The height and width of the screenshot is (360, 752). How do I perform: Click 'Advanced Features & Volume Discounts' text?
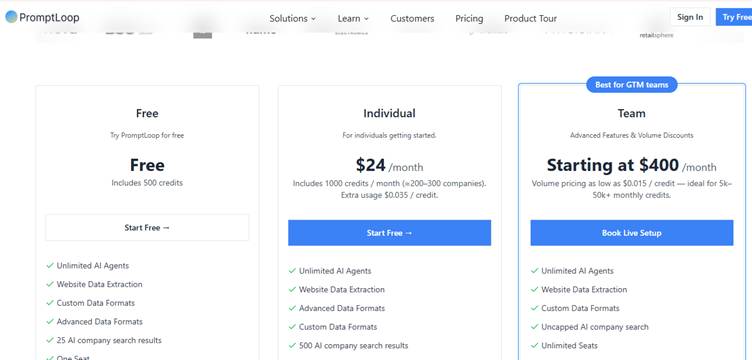[x=632, y=136]
